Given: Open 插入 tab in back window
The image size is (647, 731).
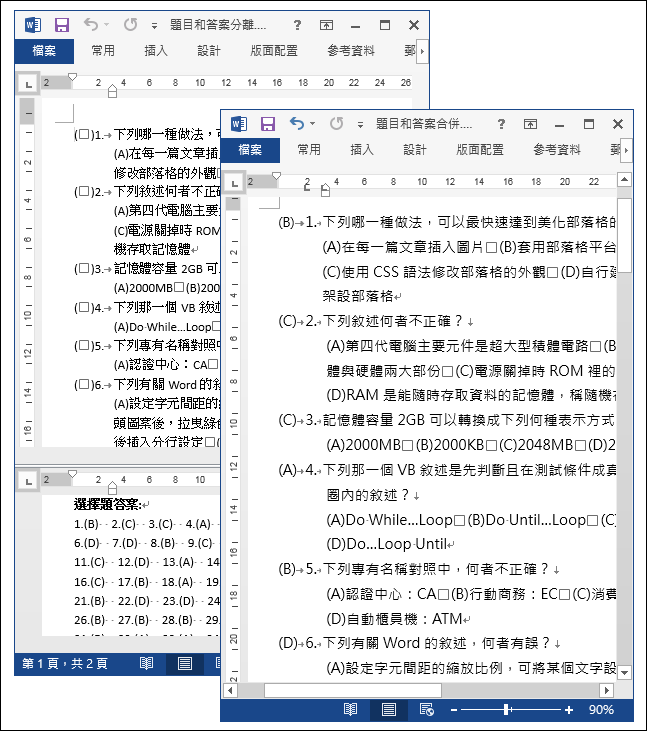Looking at the screenshot, I should (x=156, y=50).
